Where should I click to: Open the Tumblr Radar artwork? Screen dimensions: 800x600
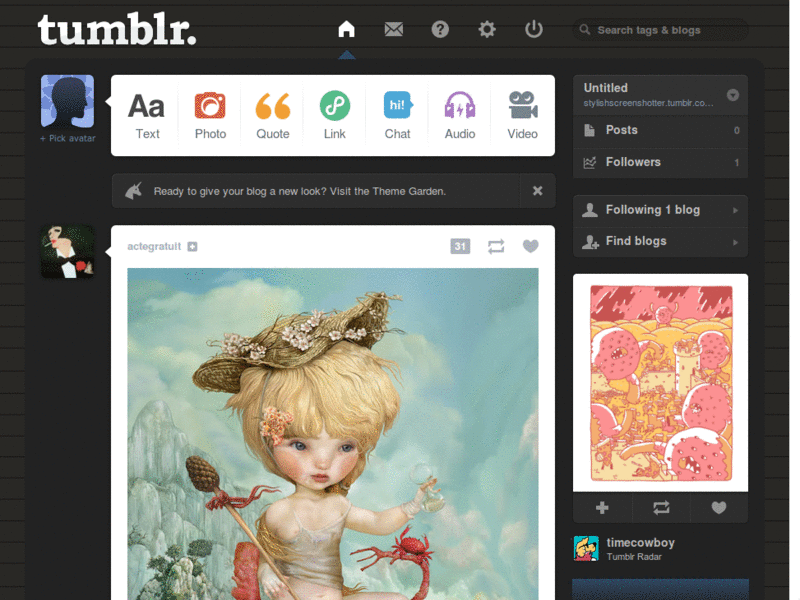pos(661,383)
